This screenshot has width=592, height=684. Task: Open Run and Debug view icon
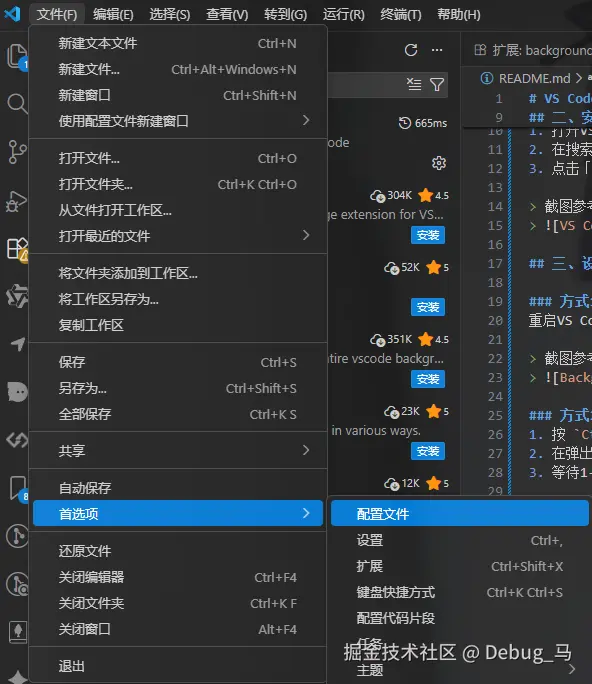click(17, 202)
